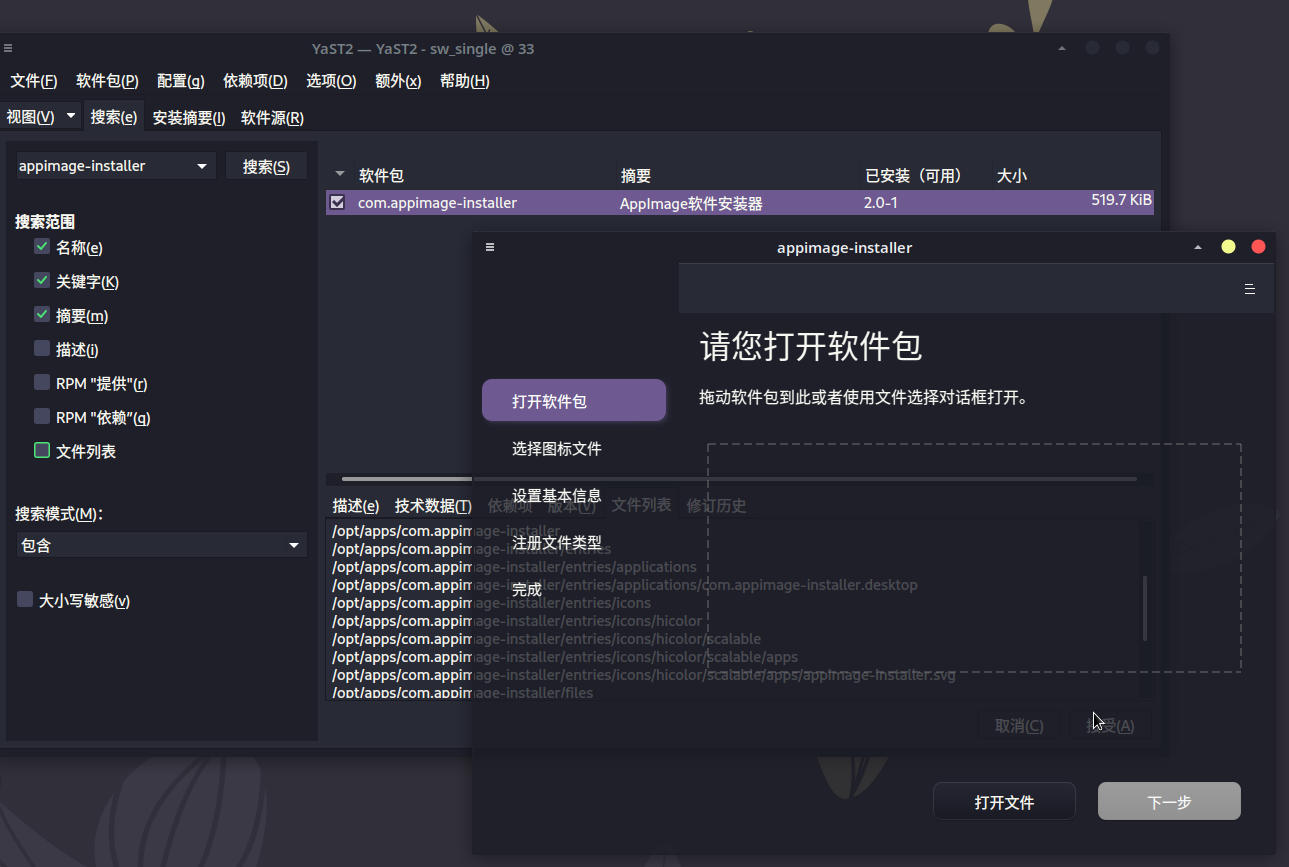Toggle the 名称 search scope checkbox
The image size is (1289, 867).
(42, 246)
